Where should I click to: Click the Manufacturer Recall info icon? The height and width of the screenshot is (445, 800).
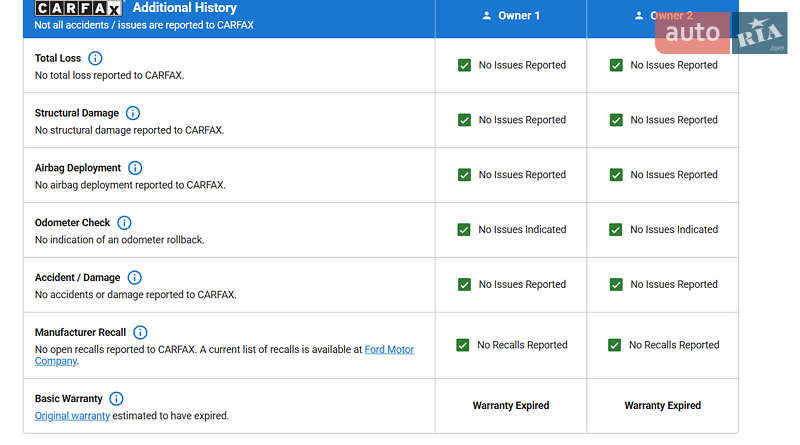(x=140, y=332)
